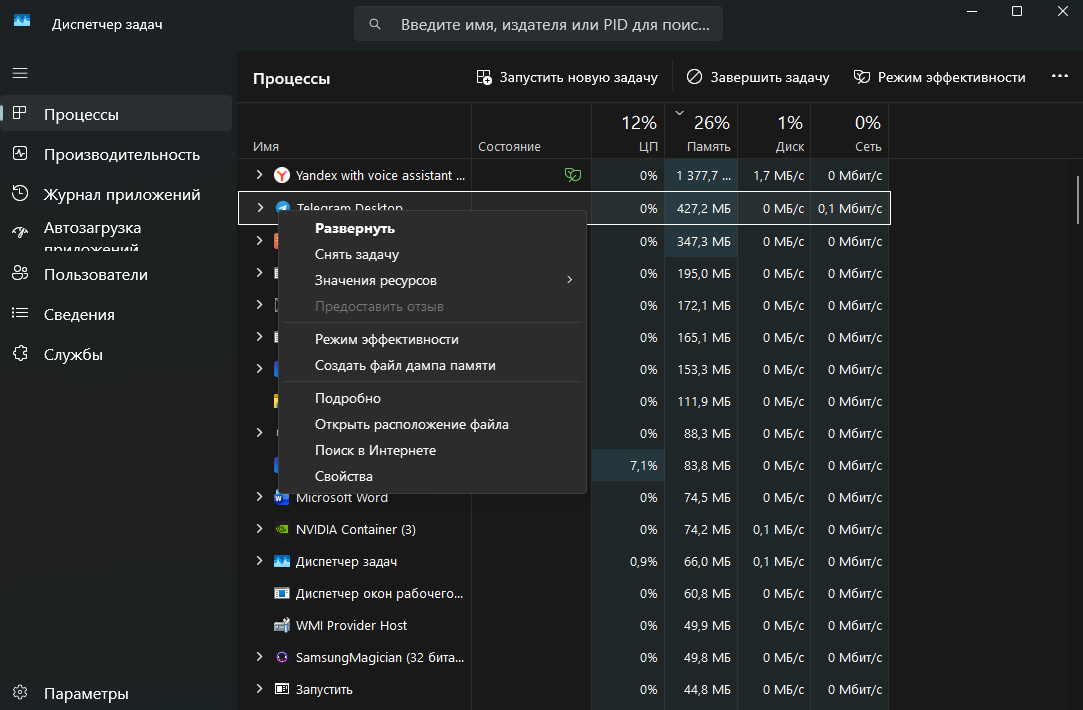Image resolution: width=1083 pixels, height=710 pixels.
Task: Go to Производительность page
Action: [x=116, y=154]
